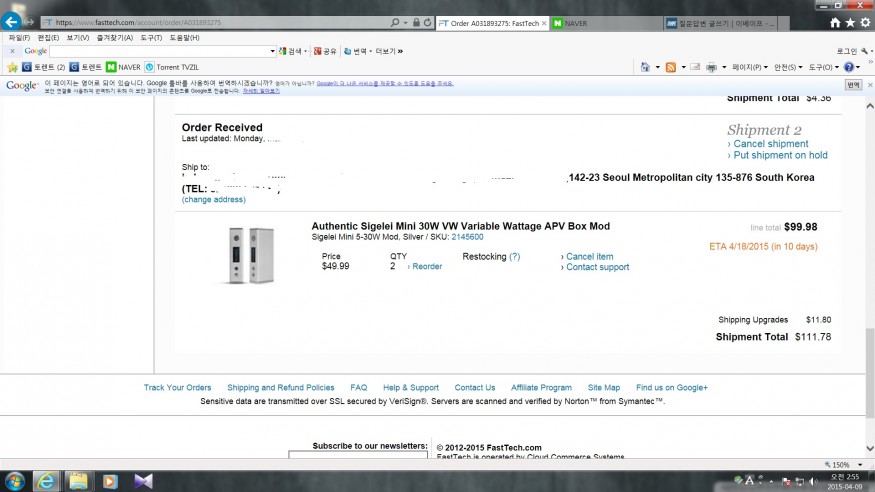Open Favorites with the star icon
Screen dimensions: 875x492
point(850,22)
